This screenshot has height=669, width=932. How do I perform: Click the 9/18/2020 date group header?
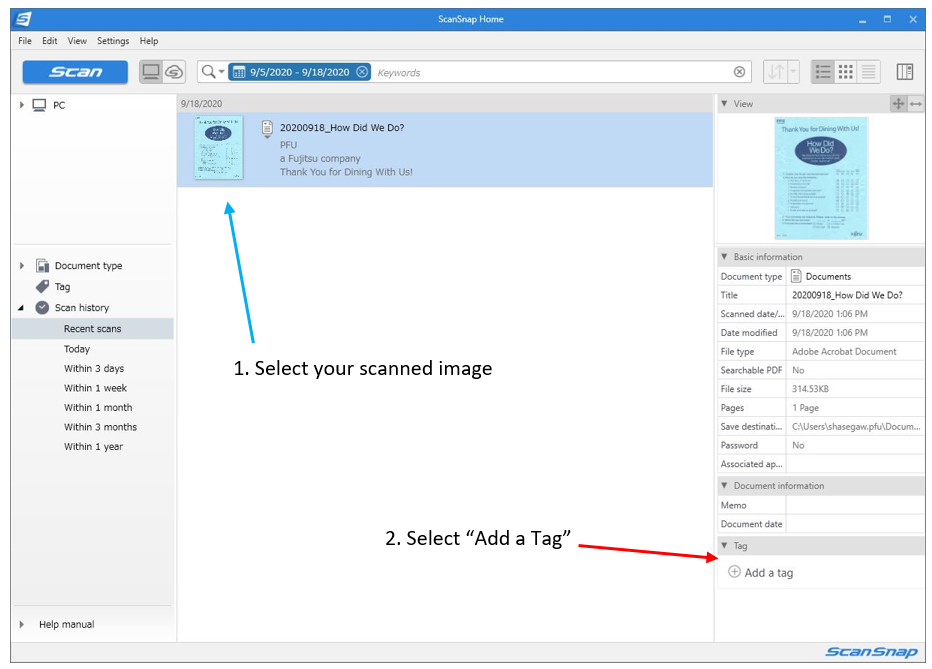point(445,103)
